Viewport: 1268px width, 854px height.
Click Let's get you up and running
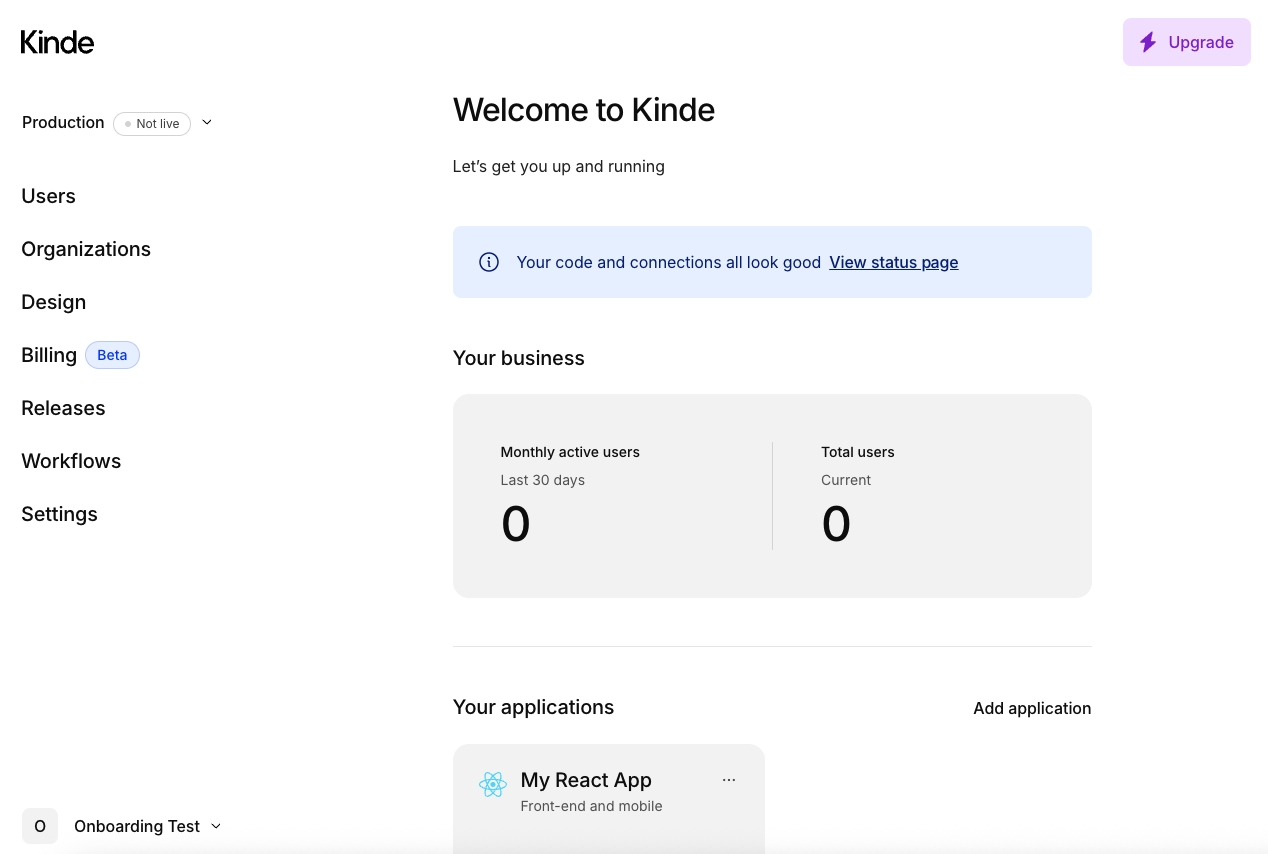coord(559,166)
